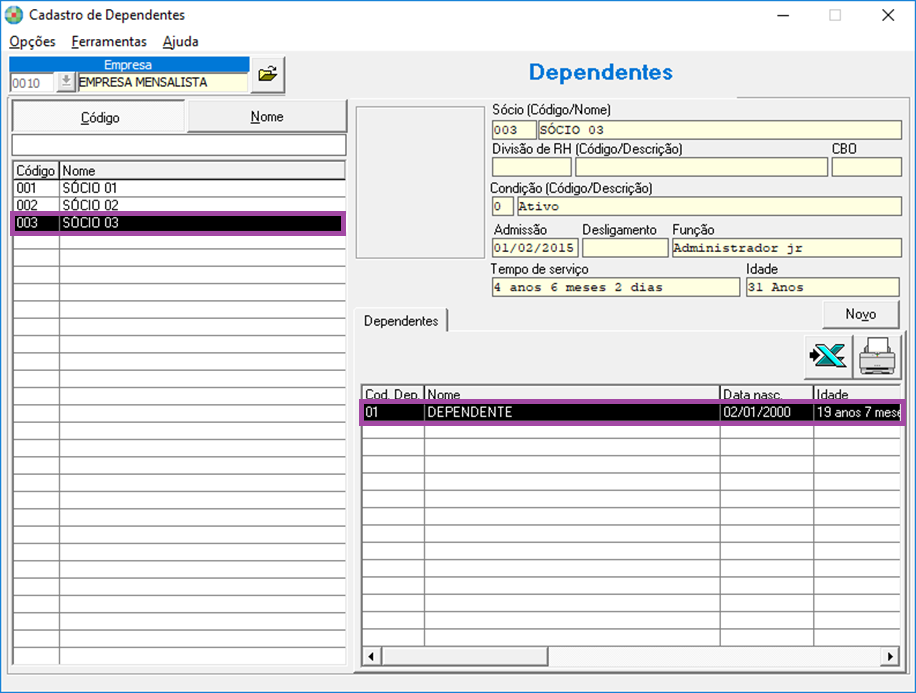Viewport: 916px width, 693px height.
Task: Export dependents to Excel icon
Action: (828, 356)
